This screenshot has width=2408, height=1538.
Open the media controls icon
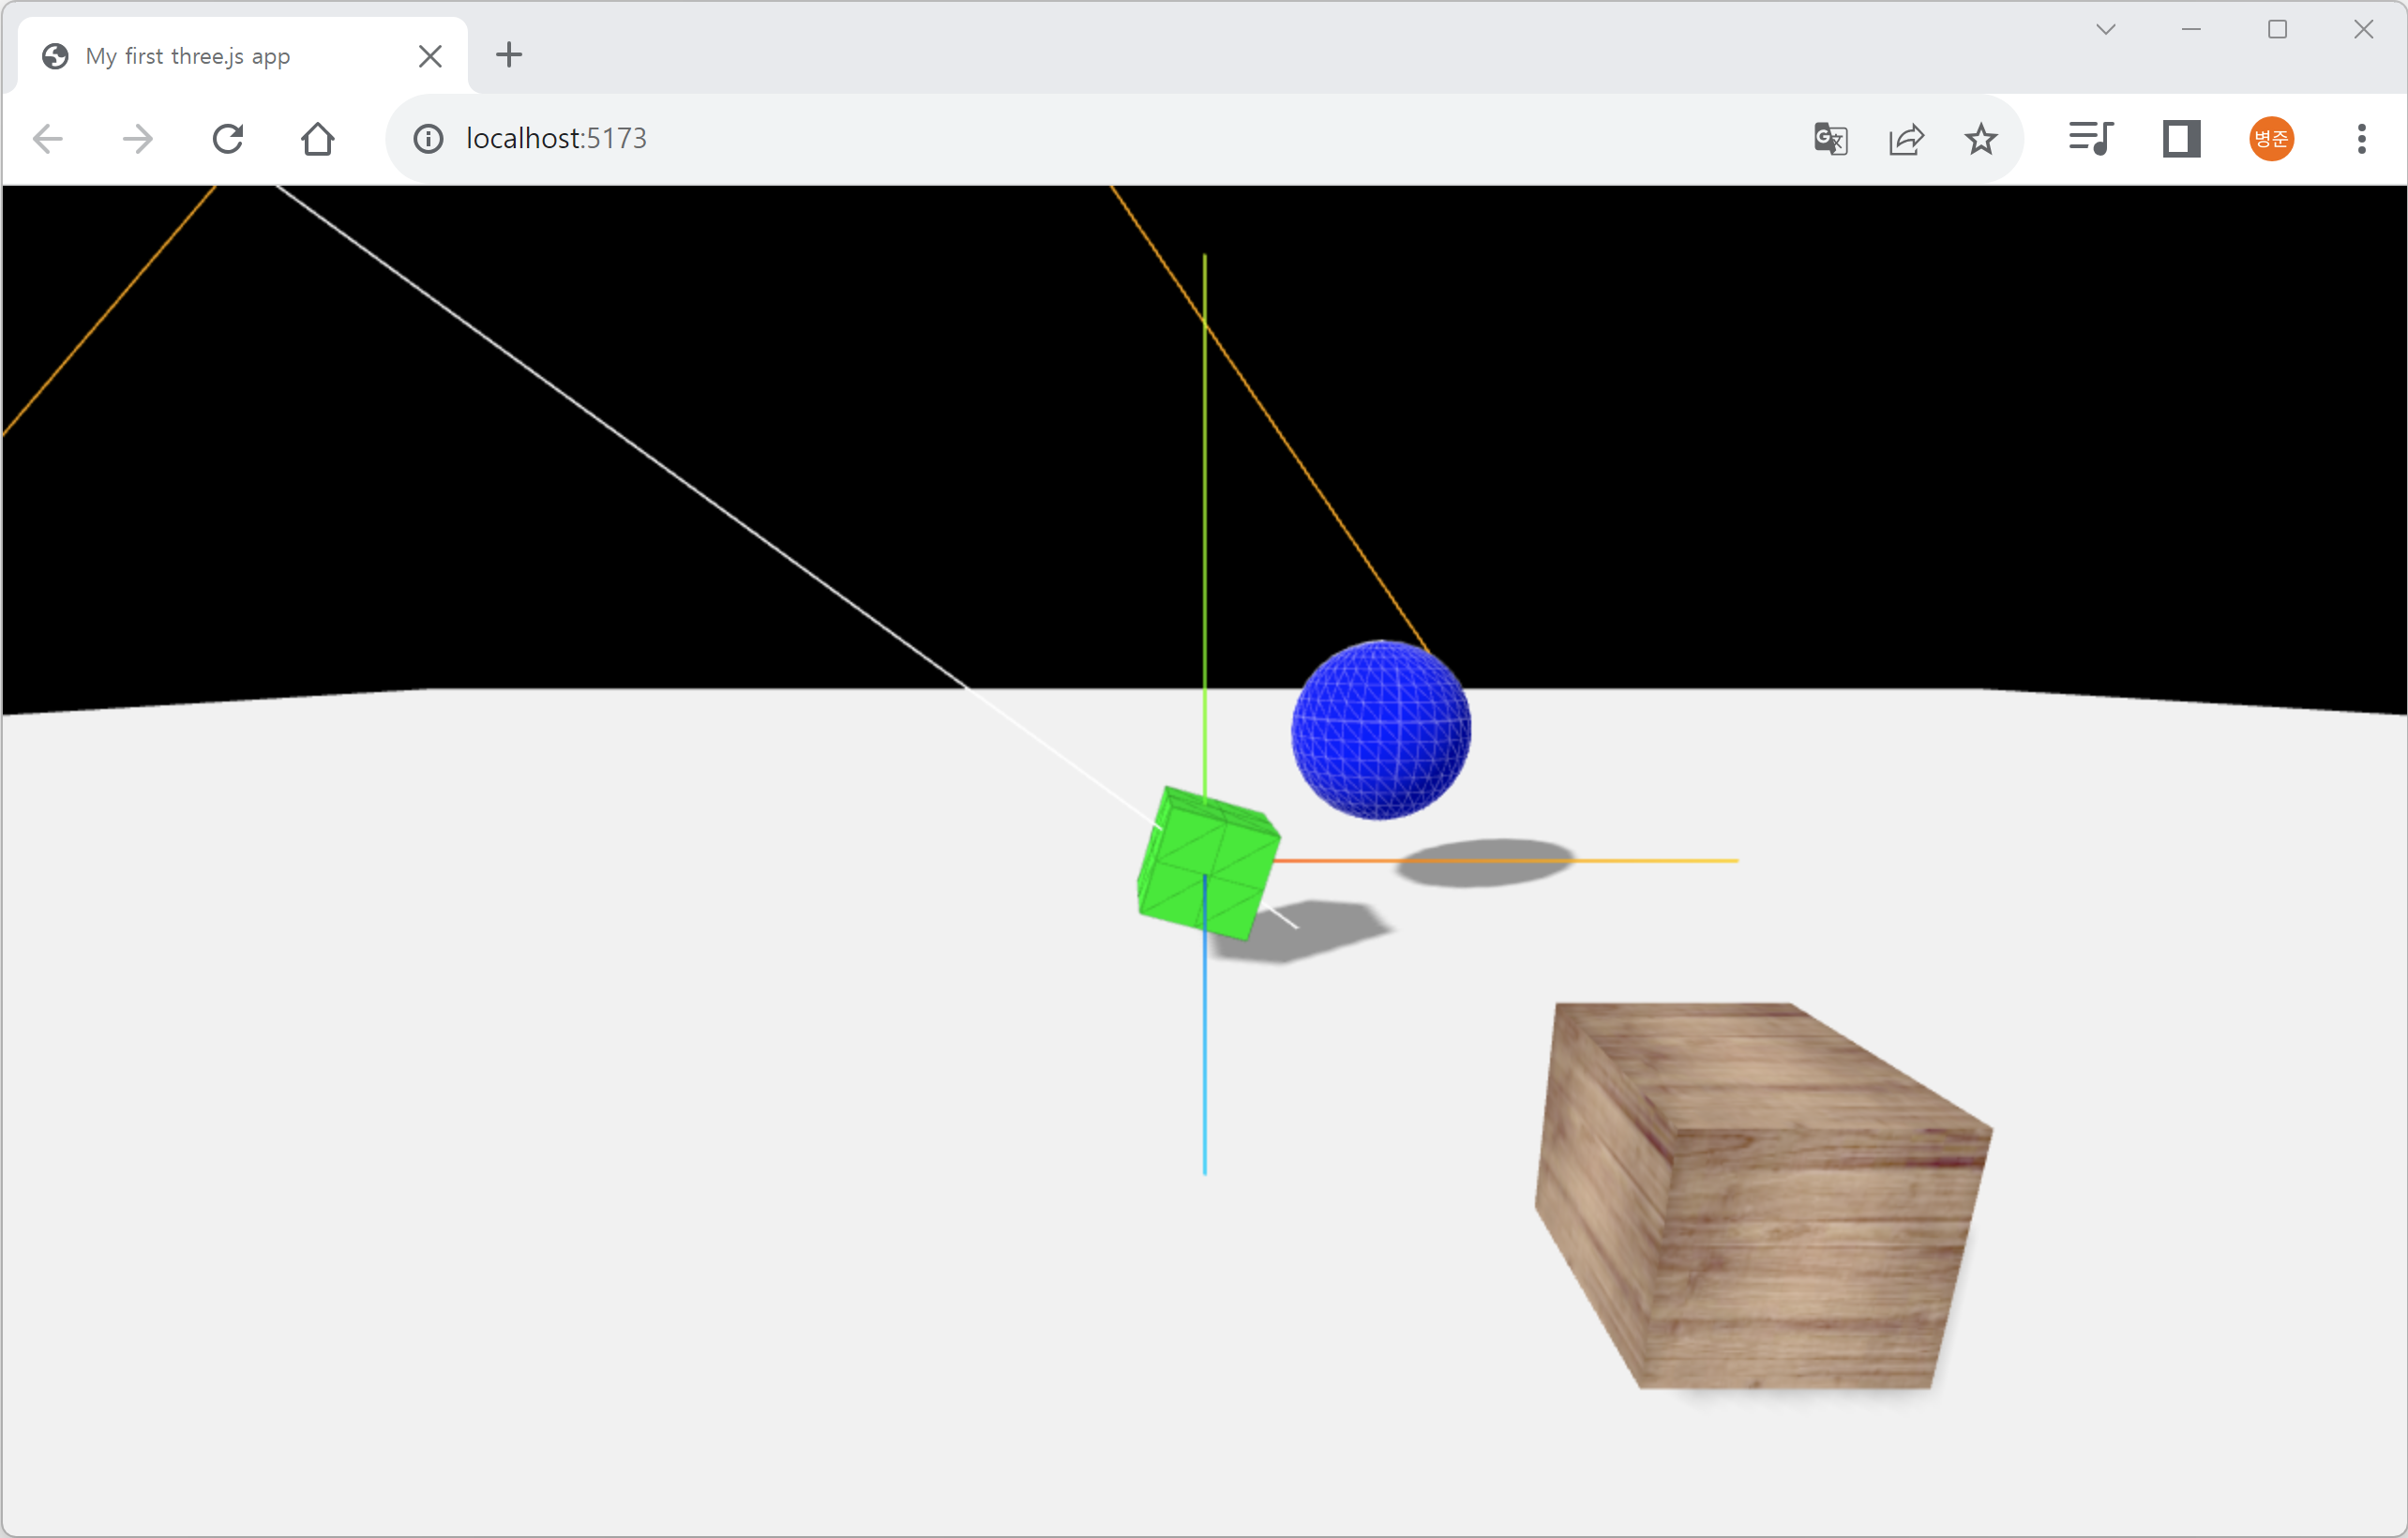tap(2090, 139)
